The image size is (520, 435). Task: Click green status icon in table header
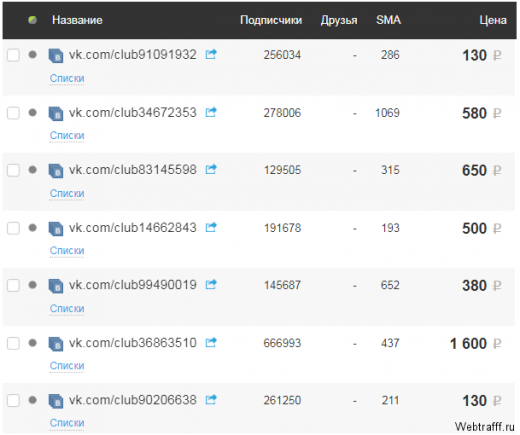coord(32,20)
